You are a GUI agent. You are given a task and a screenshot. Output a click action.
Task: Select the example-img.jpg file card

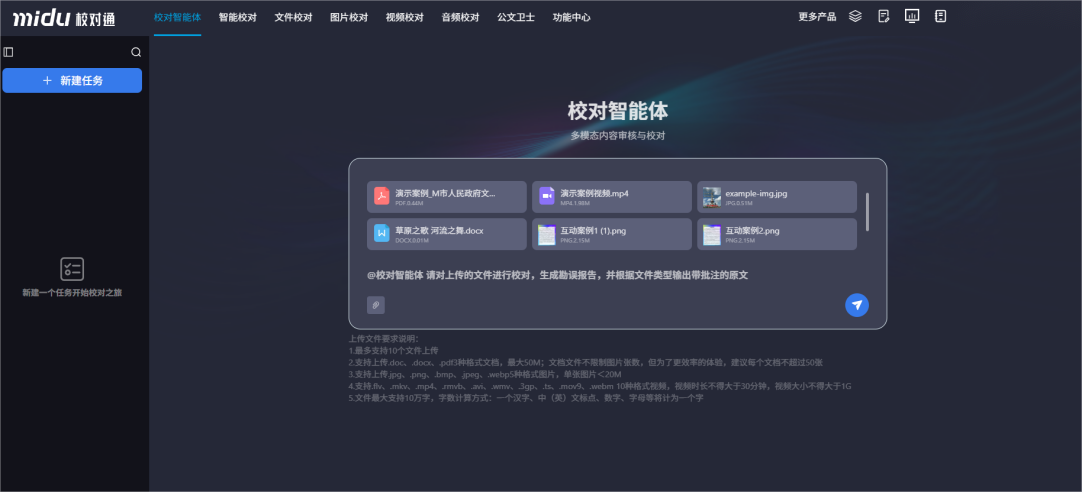coord(777,197)
